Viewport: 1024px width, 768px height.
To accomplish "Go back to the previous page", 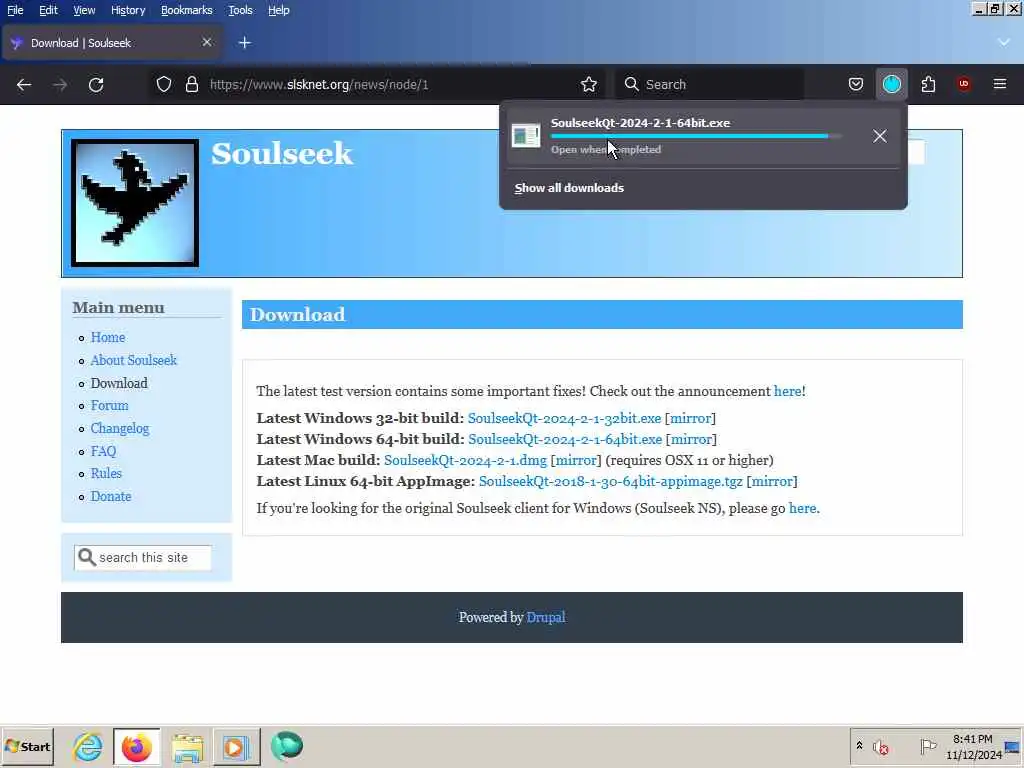I will 24,84.
